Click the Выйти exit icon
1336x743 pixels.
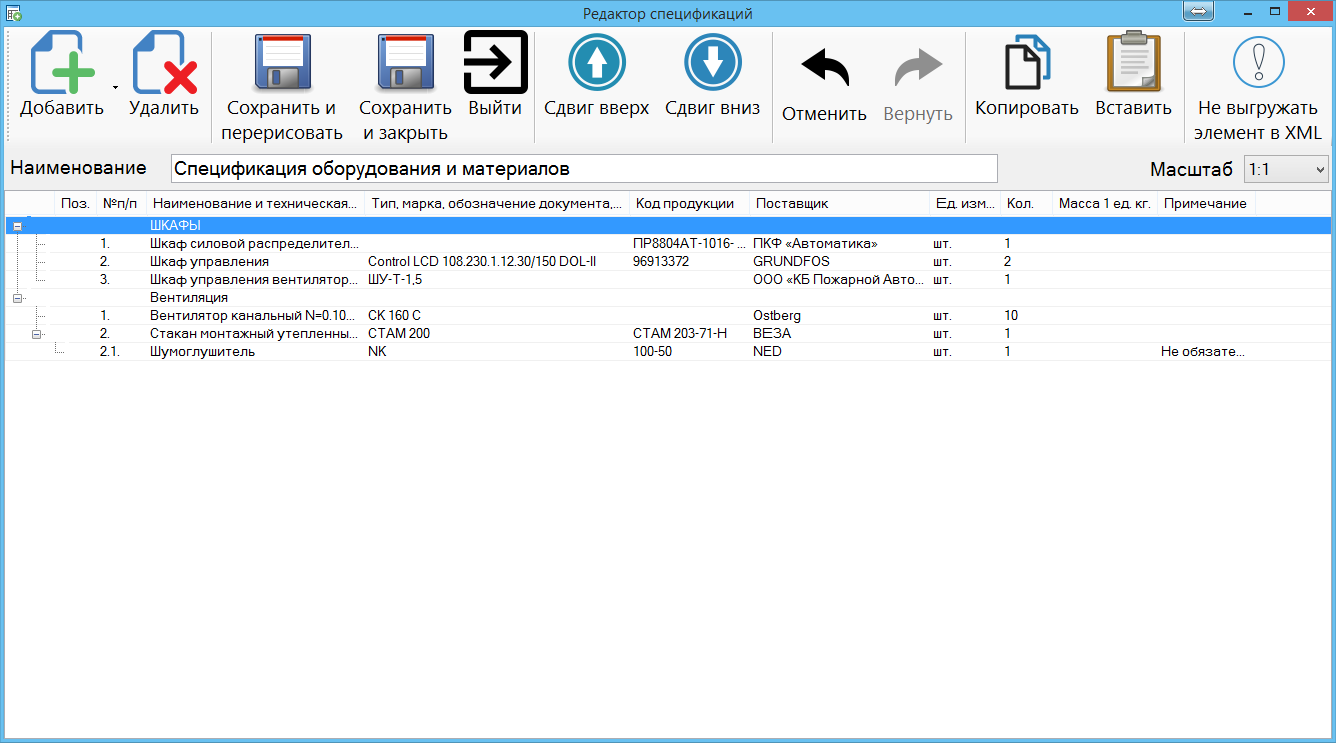click(495, 63)
